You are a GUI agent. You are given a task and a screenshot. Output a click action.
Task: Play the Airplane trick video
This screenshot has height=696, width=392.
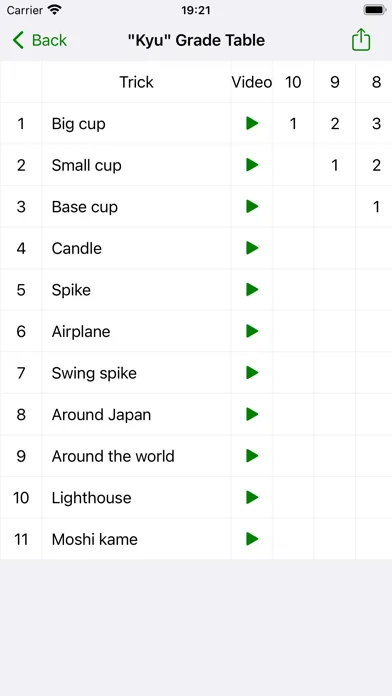click(x=252, y=331)
